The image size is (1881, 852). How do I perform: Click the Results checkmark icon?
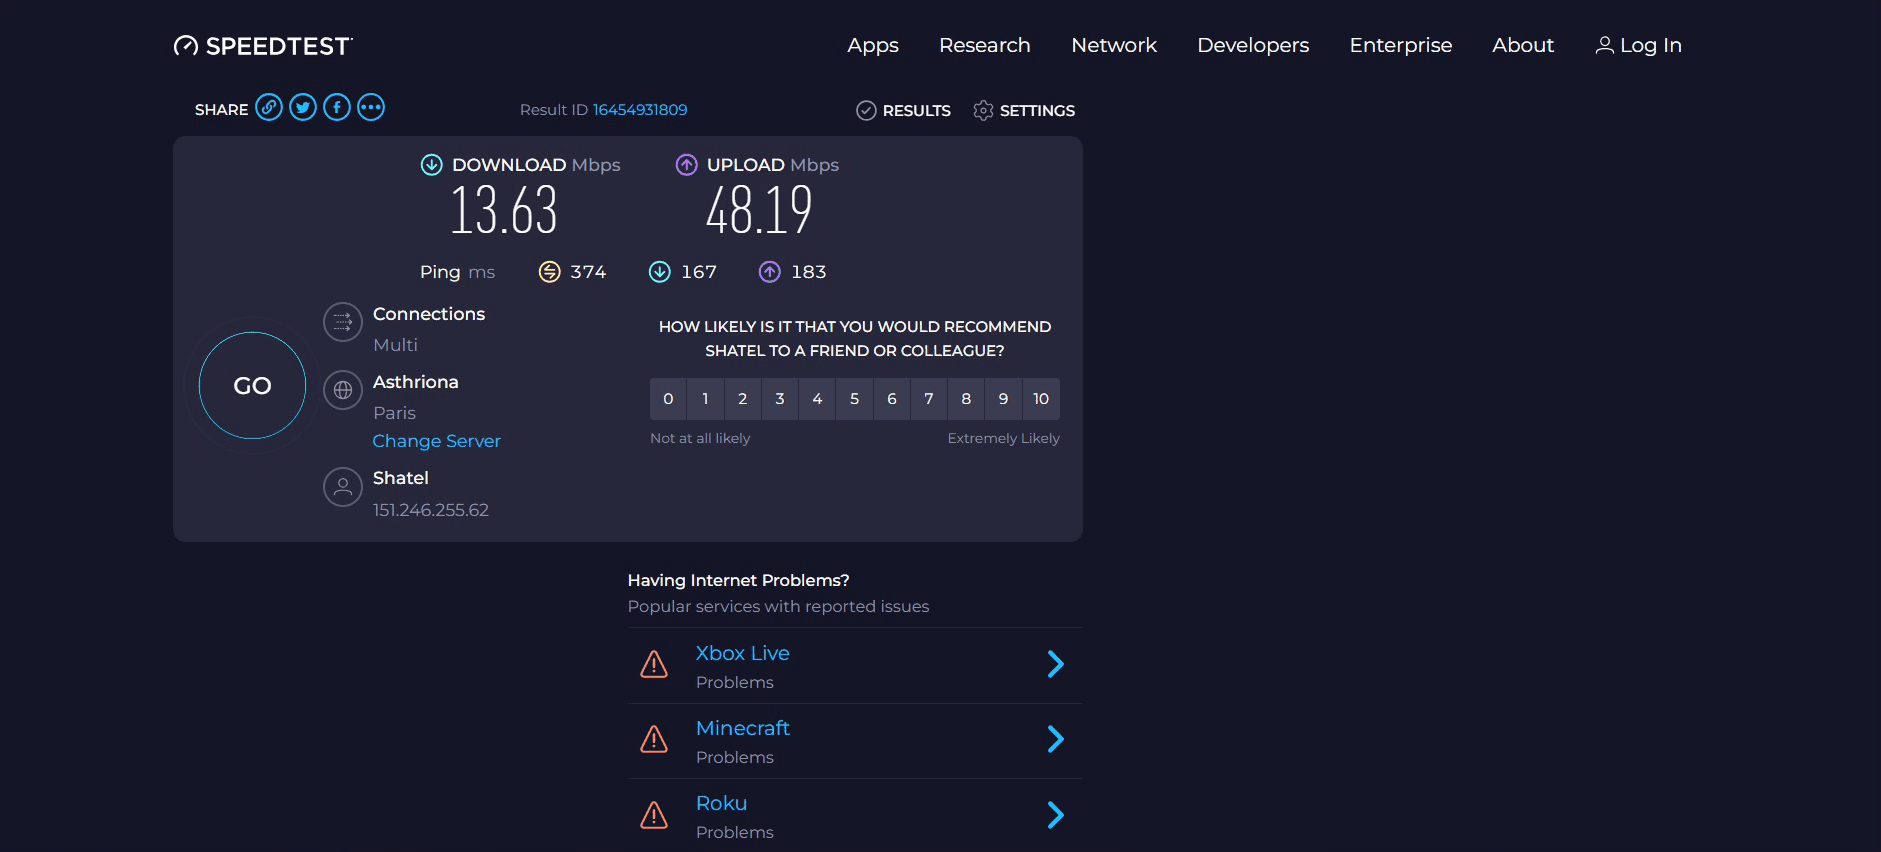[866, 110]
